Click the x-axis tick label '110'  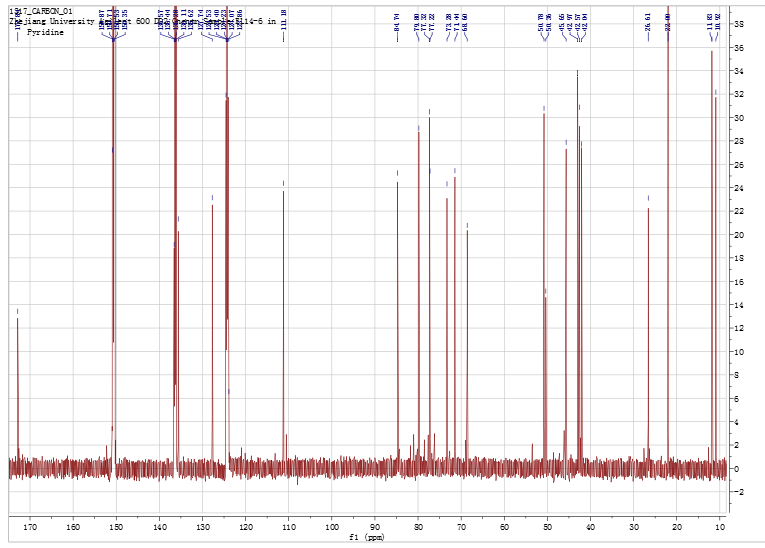pos(289,527)
